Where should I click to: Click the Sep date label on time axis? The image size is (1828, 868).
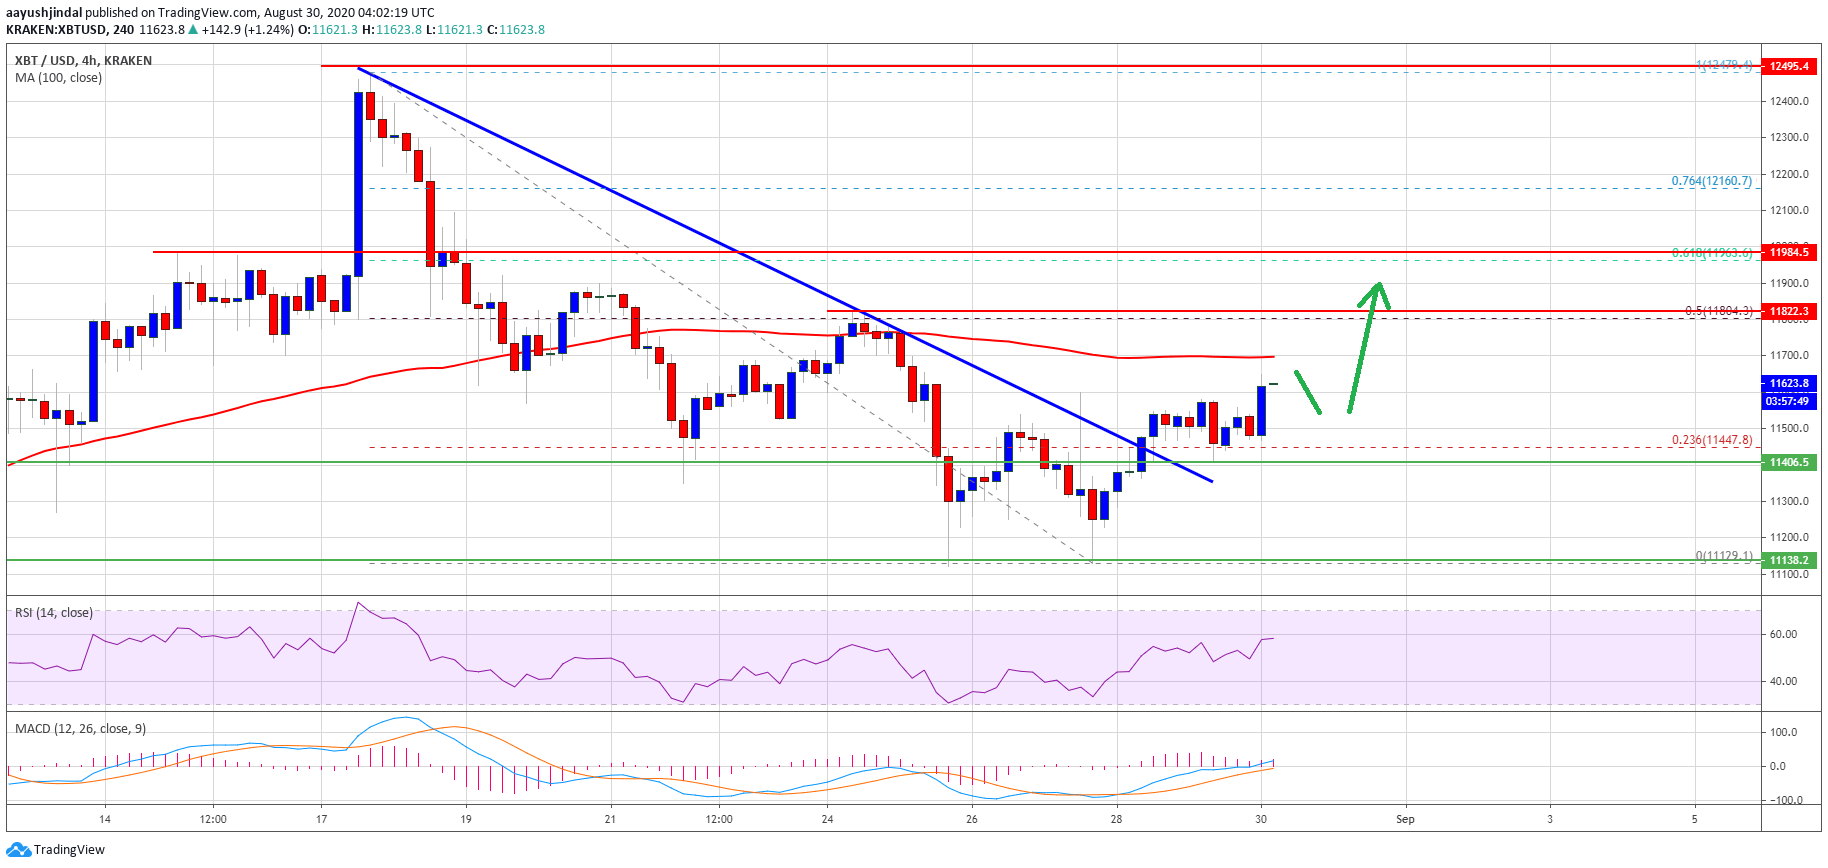tap(1405, 819)
